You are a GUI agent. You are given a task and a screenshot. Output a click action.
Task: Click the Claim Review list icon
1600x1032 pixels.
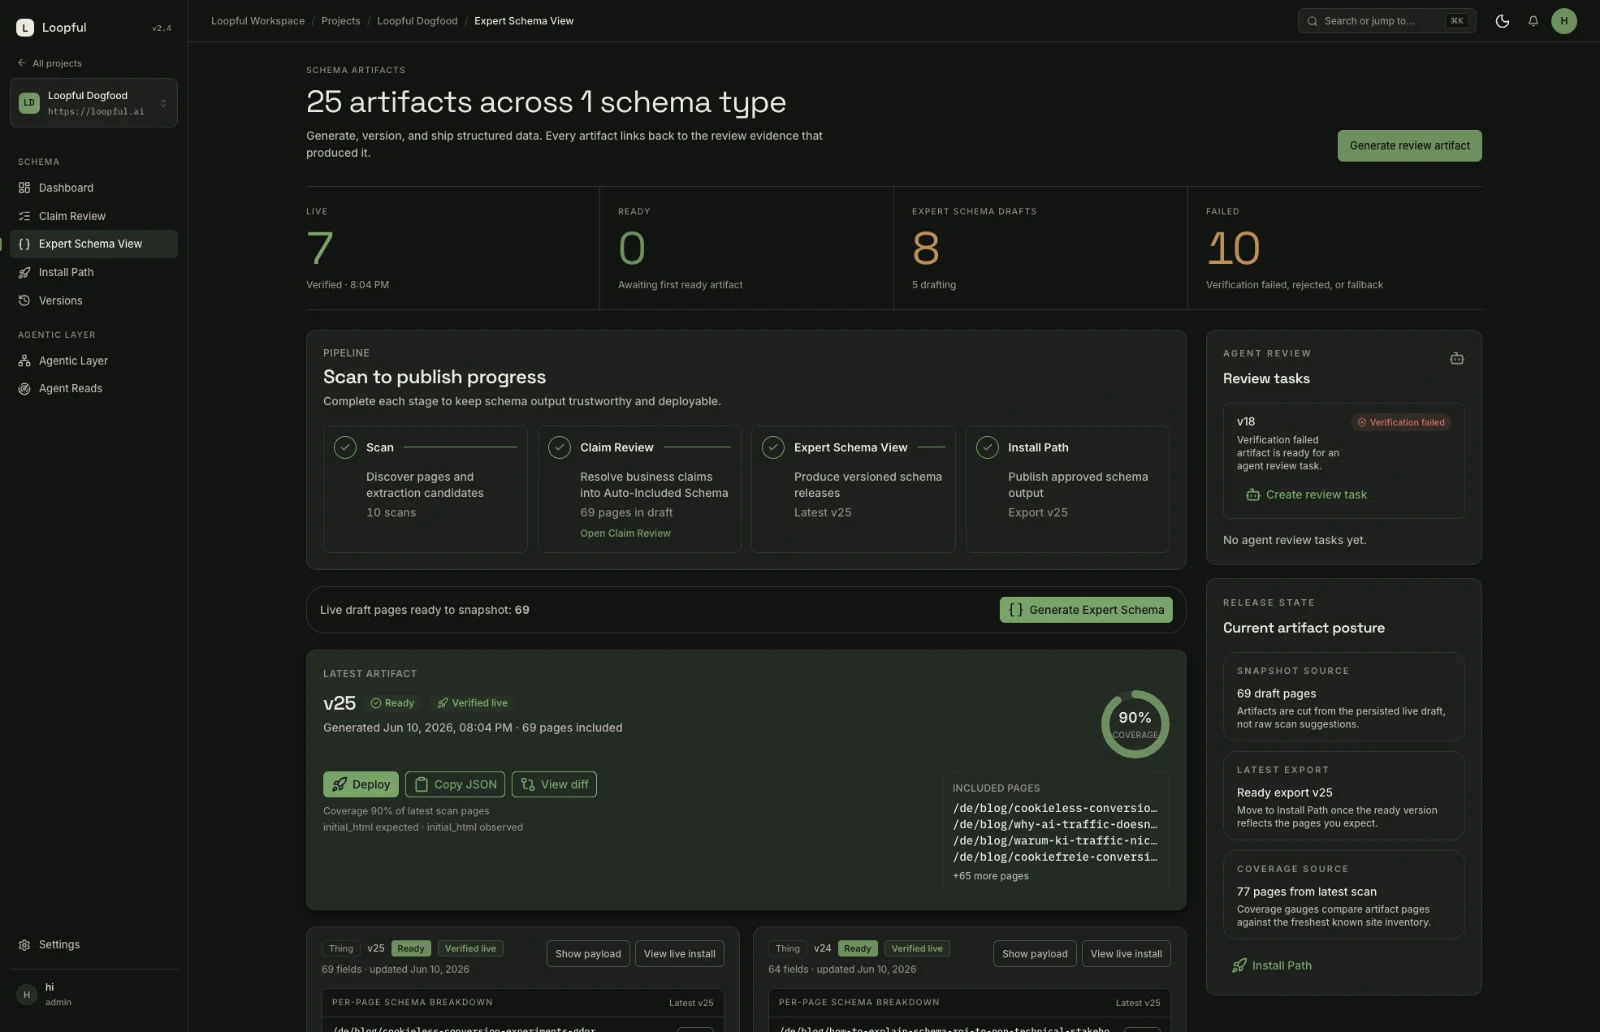[24, 216]
